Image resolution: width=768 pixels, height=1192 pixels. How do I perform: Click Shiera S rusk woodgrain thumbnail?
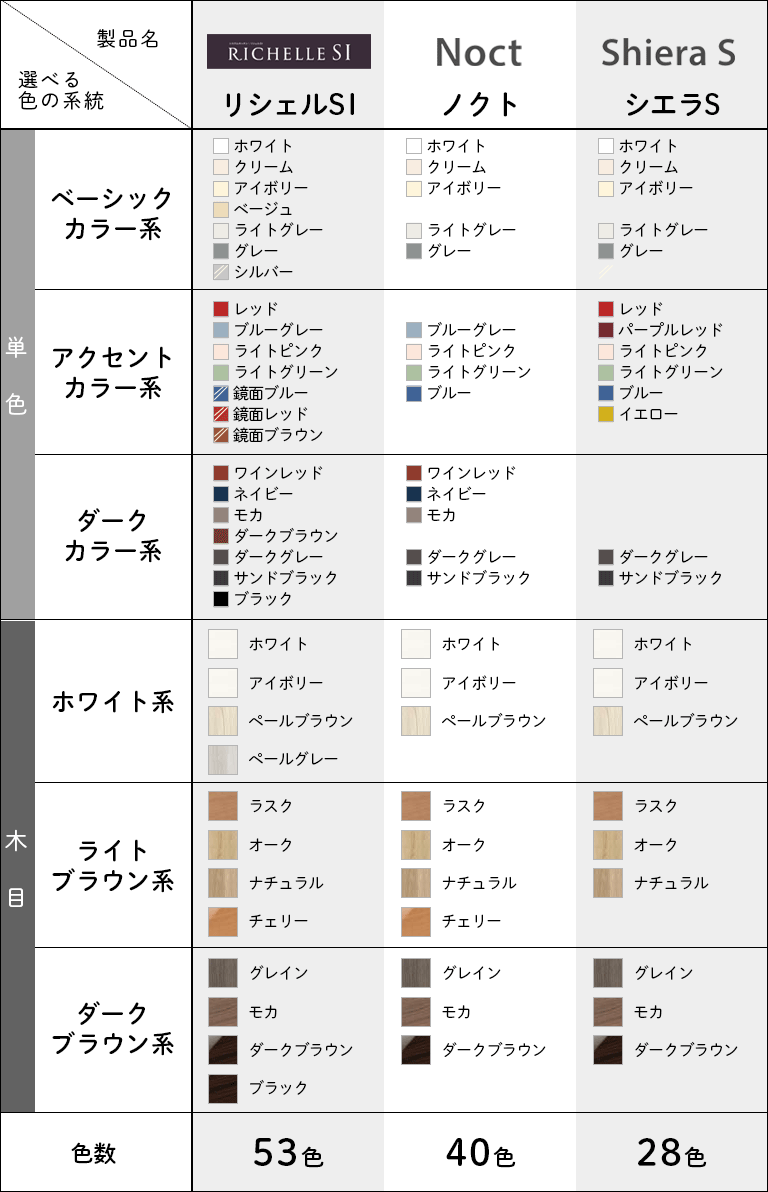pyautogui.click(x=608, y=807)
